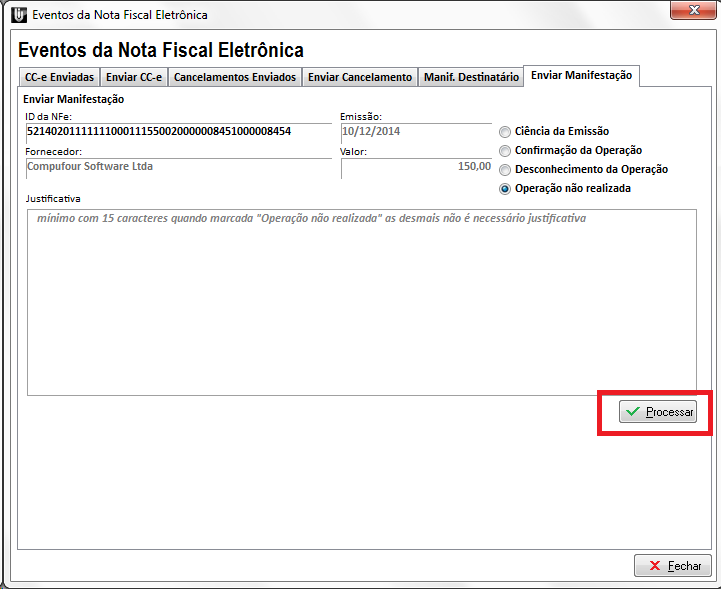Select Desconhecimento da Operação radio button
The height and width of the screenshot is (589, 721).
(x=505, y=170)
